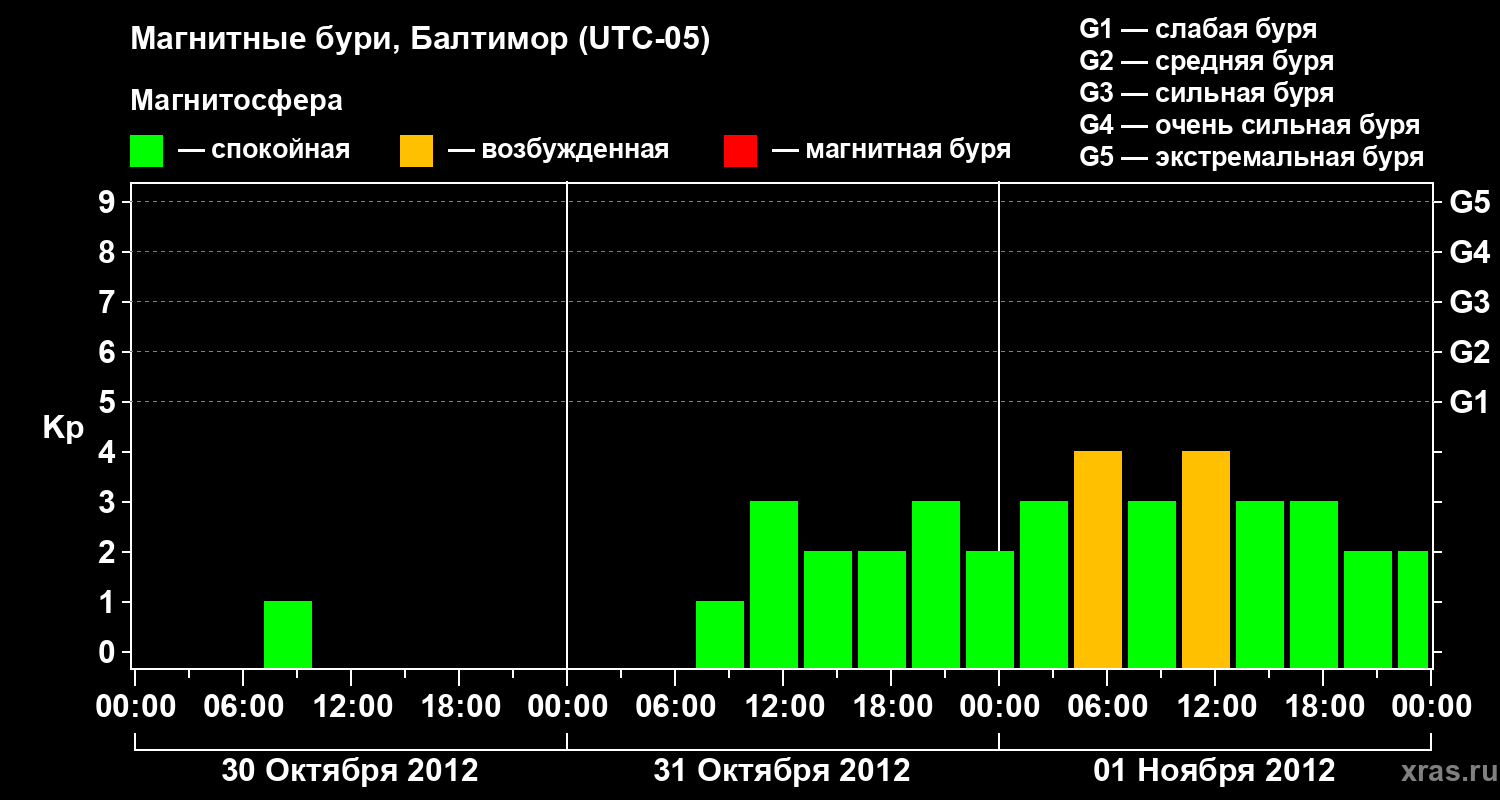Image resolution: width=1500 pixels, height=800 pixels.
Task: Click the standalone 'G1' right-axis label
Action: (x=1469, y=402)
